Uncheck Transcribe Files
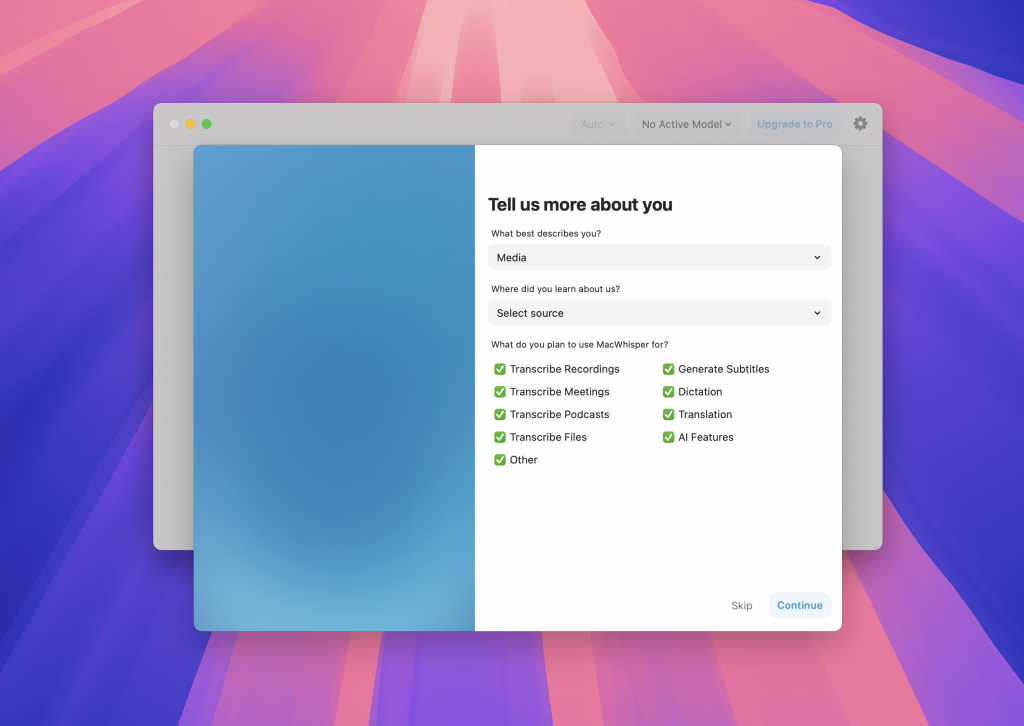This screenshot has height=726, width=1024. [x=499, y=437]
